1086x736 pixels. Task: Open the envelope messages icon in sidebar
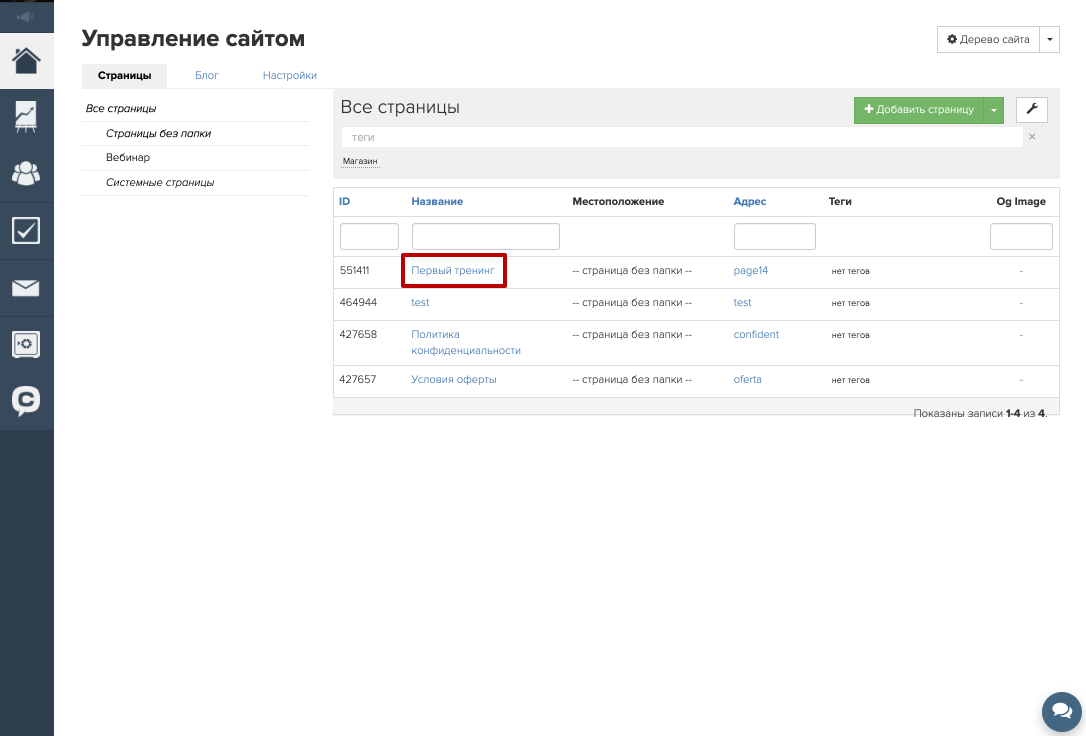[26, 288]
